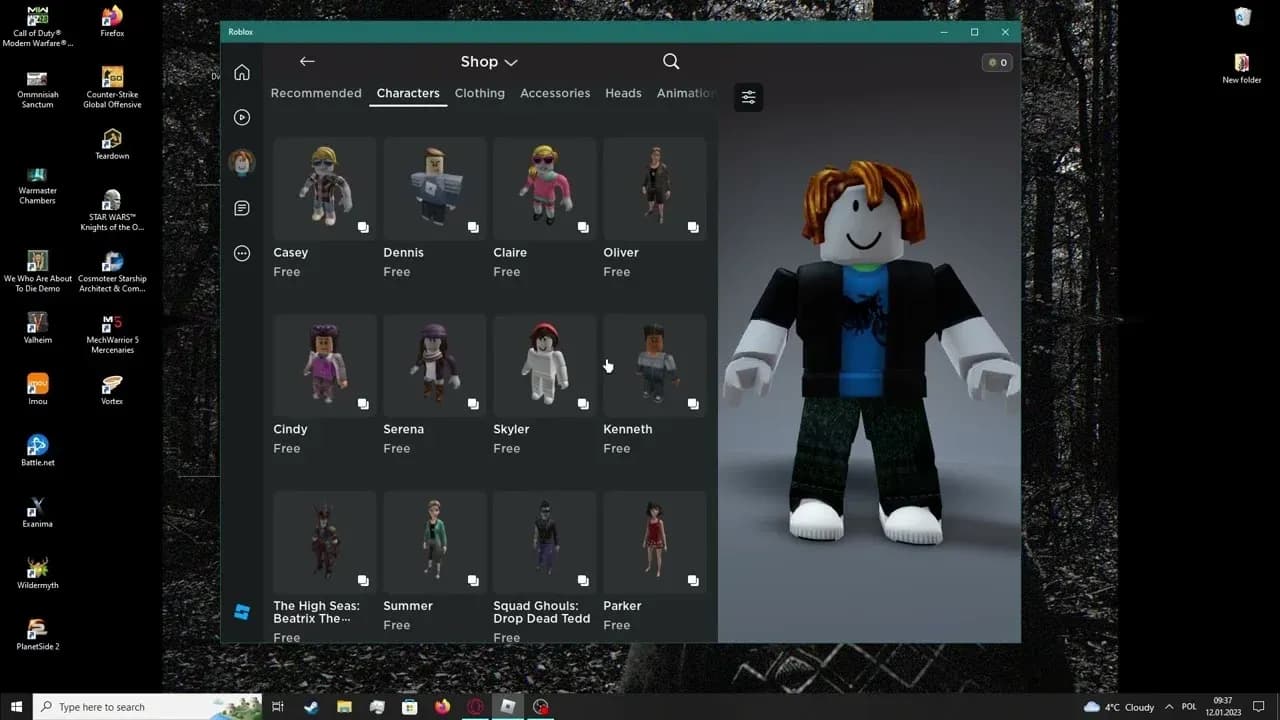This screenshot has width=1280, height=720.
Task: Open the bundle indicator on Casey's card
Action: [362, 227]
